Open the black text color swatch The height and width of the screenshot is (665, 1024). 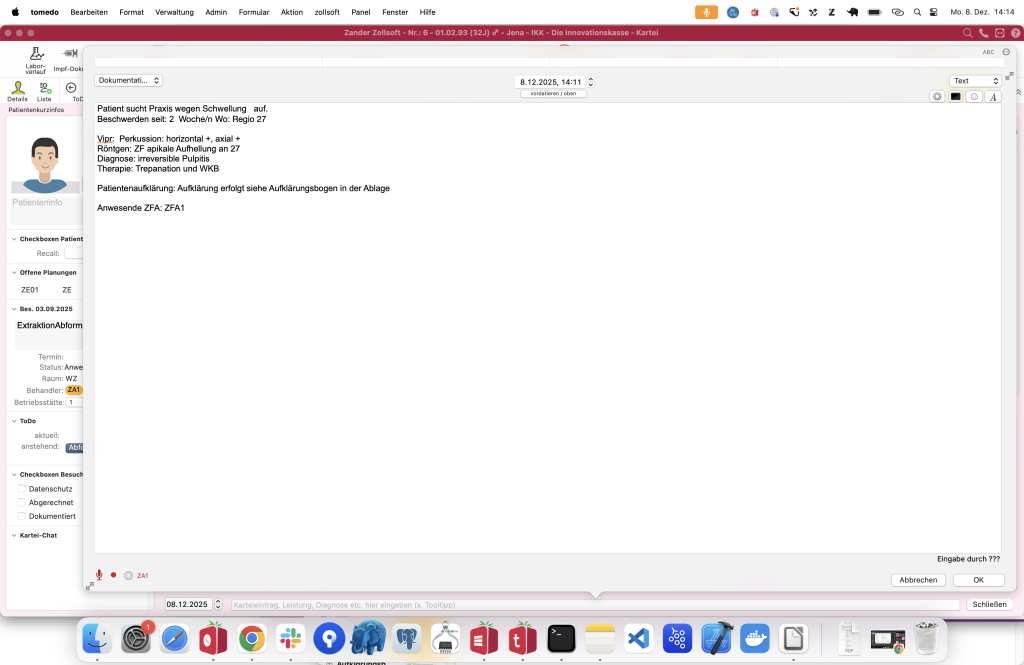[956, 97]
